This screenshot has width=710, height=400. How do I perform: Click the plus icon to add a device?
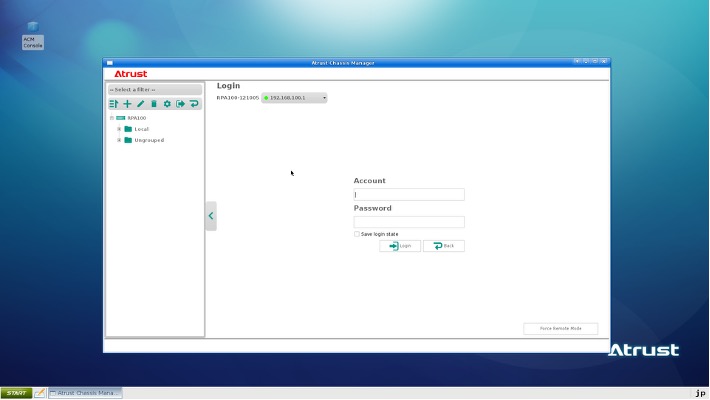point(127,104)
